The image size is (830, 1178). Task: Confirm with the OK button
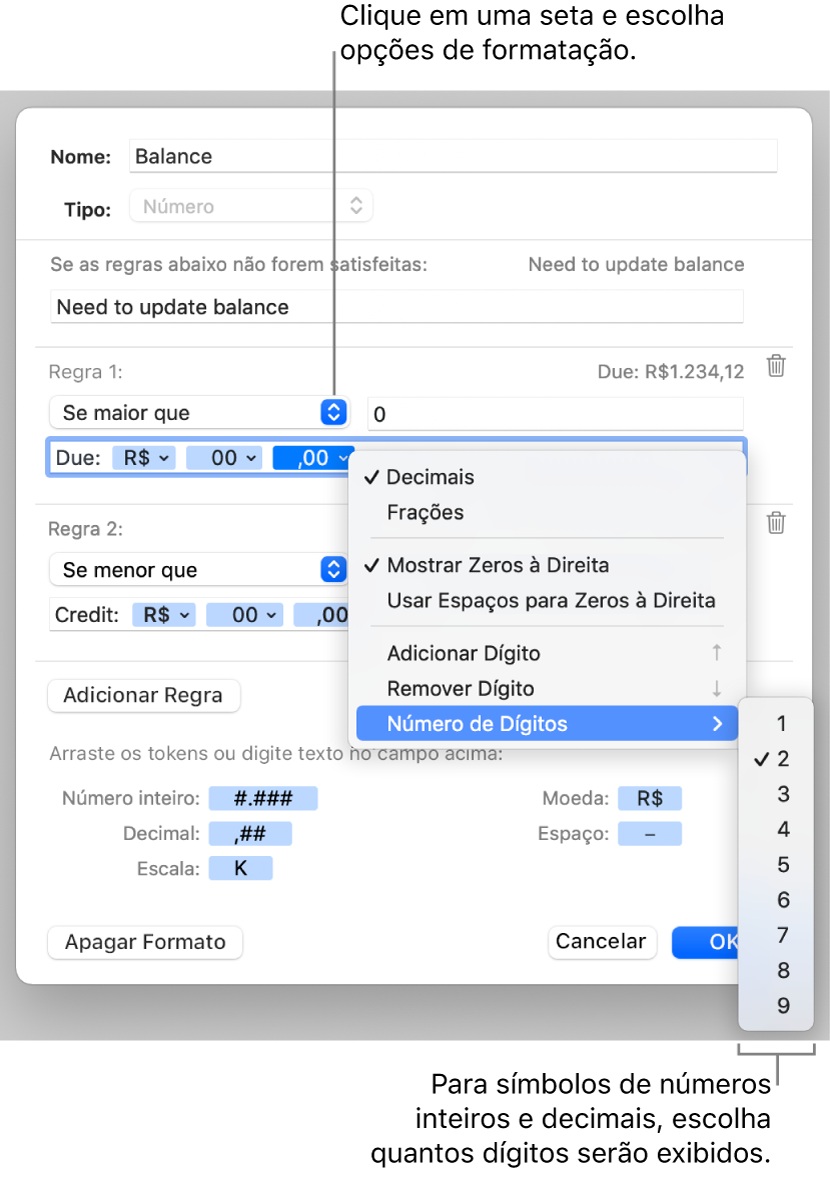click(705, 942)
